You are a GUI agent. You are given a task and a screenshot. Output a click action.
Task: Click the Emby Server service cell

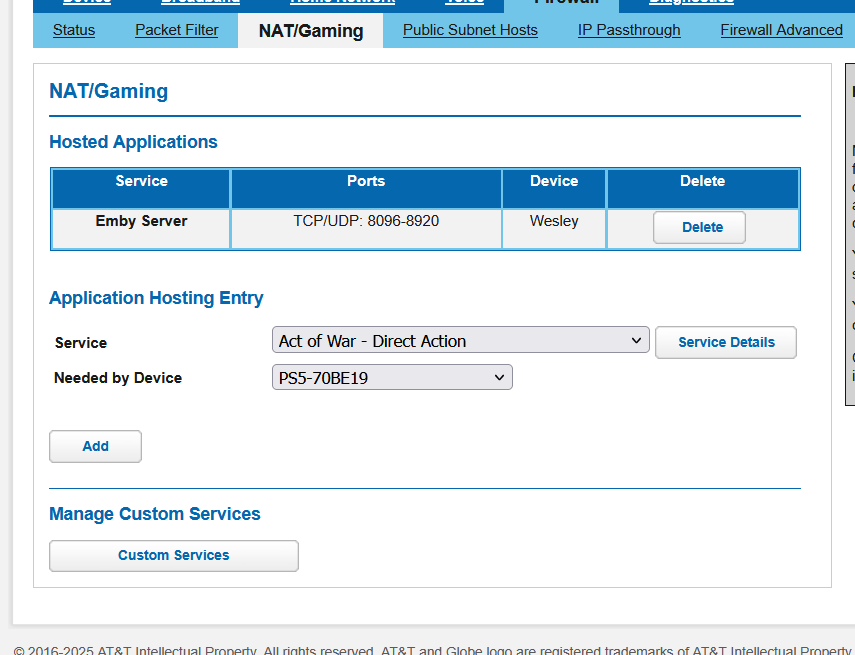(x=141, y=229)
